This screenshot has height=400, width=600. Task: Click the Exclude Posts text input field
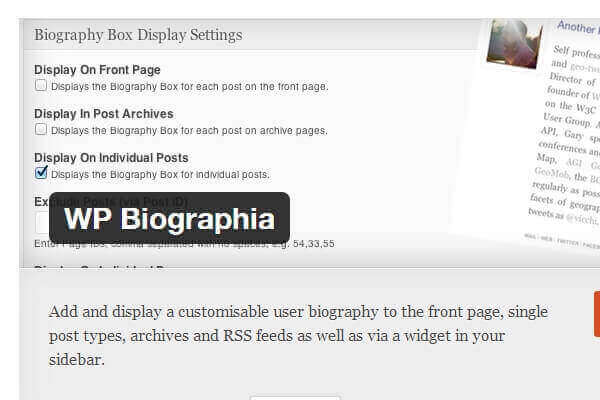42,223
